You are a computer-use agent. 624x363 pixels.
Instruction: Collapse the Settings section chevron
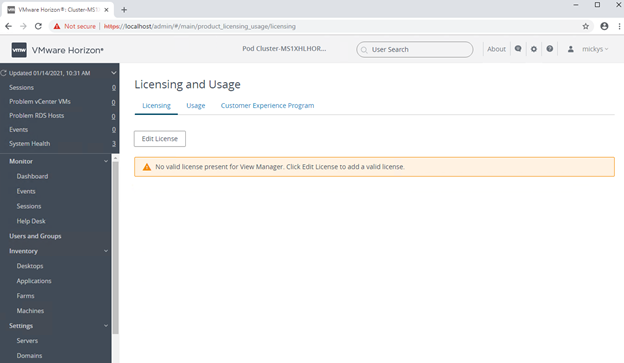(x=106, y=326)
